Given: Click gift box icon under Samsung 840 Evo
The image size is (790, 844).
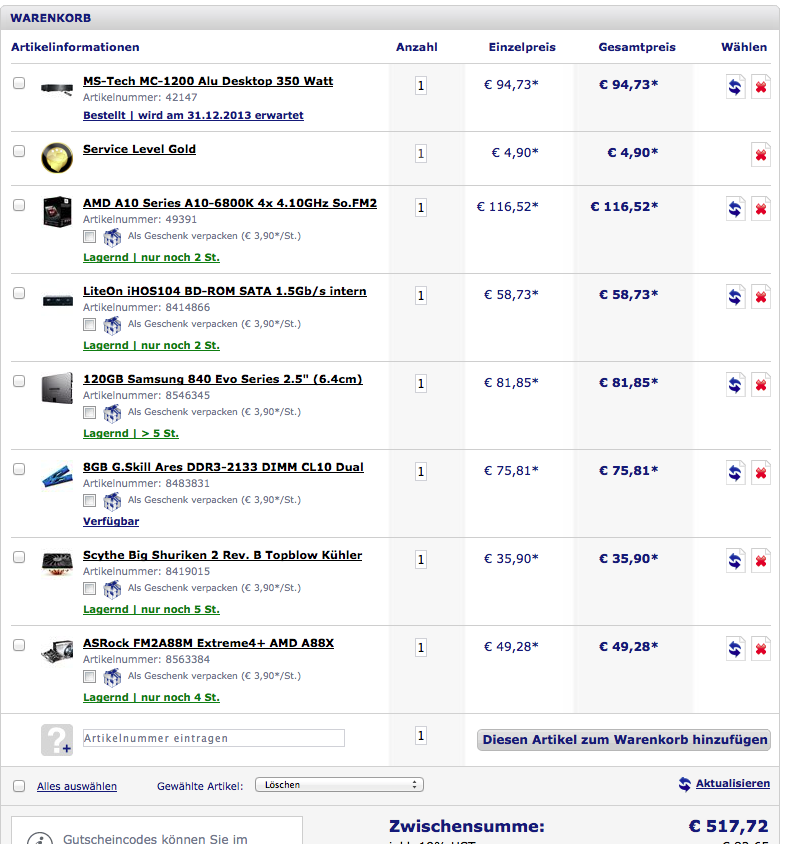Looking at the screenshot, I should (112, 413).
